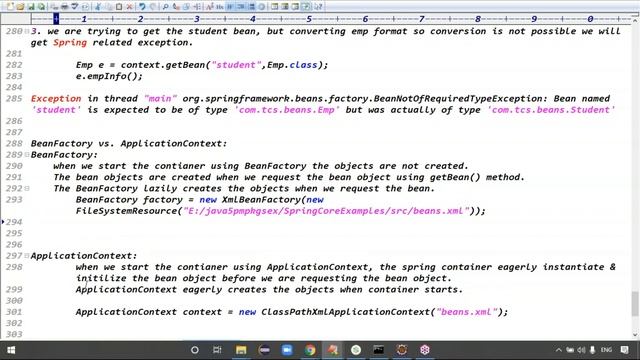This screenshot has width=640, height=360.
Task: Collapse the fold marker at line 292
Action: (x=27, y=188)
